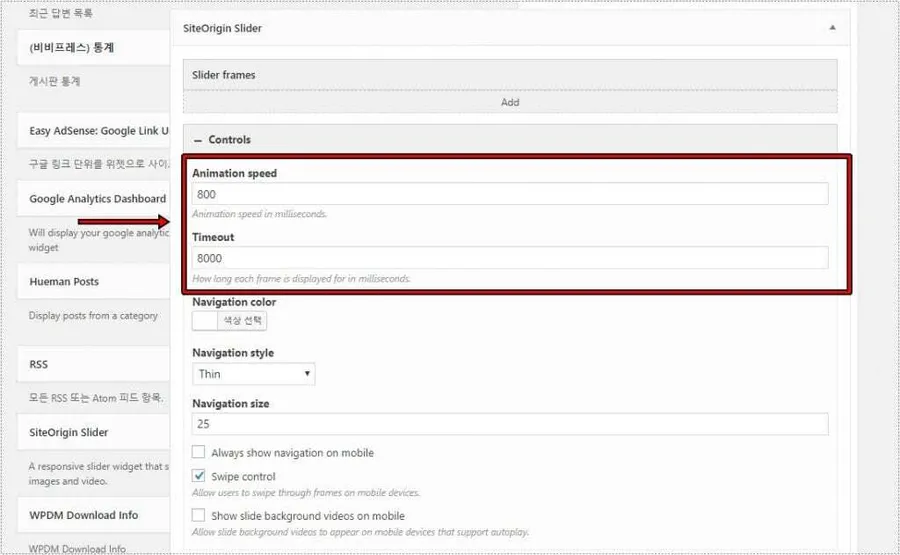Image resolution: width=900 pixels, height=555 pixels.
Task: Click the Timeout input field
Action: [x=510, y=258]
